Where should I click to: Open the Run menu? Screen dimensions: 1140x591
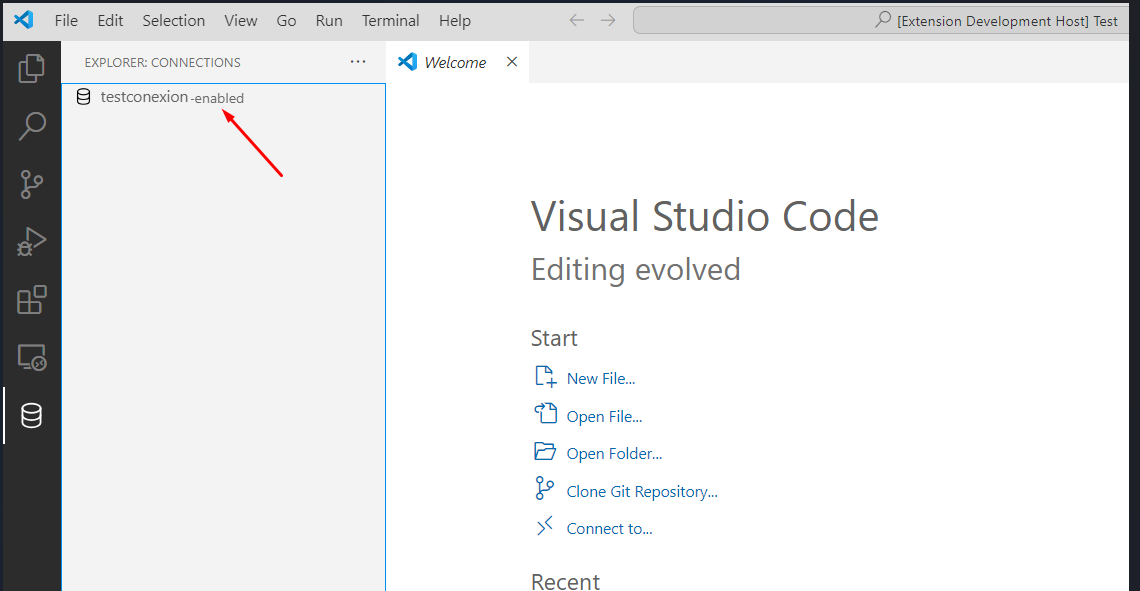(329, 20)
